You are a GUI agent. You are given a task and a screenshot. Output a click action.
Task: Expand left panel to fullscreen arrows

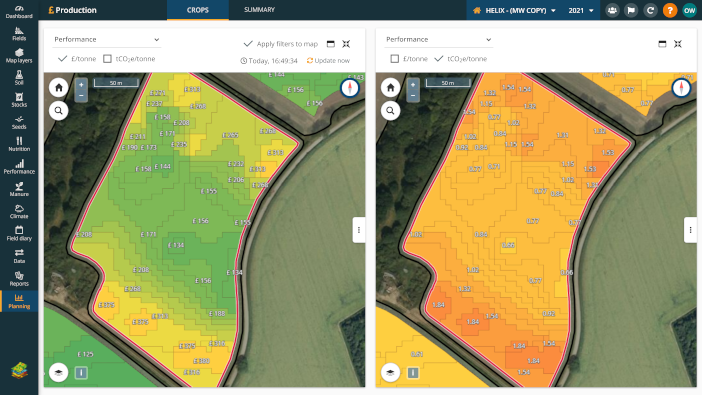pos(346,44)
